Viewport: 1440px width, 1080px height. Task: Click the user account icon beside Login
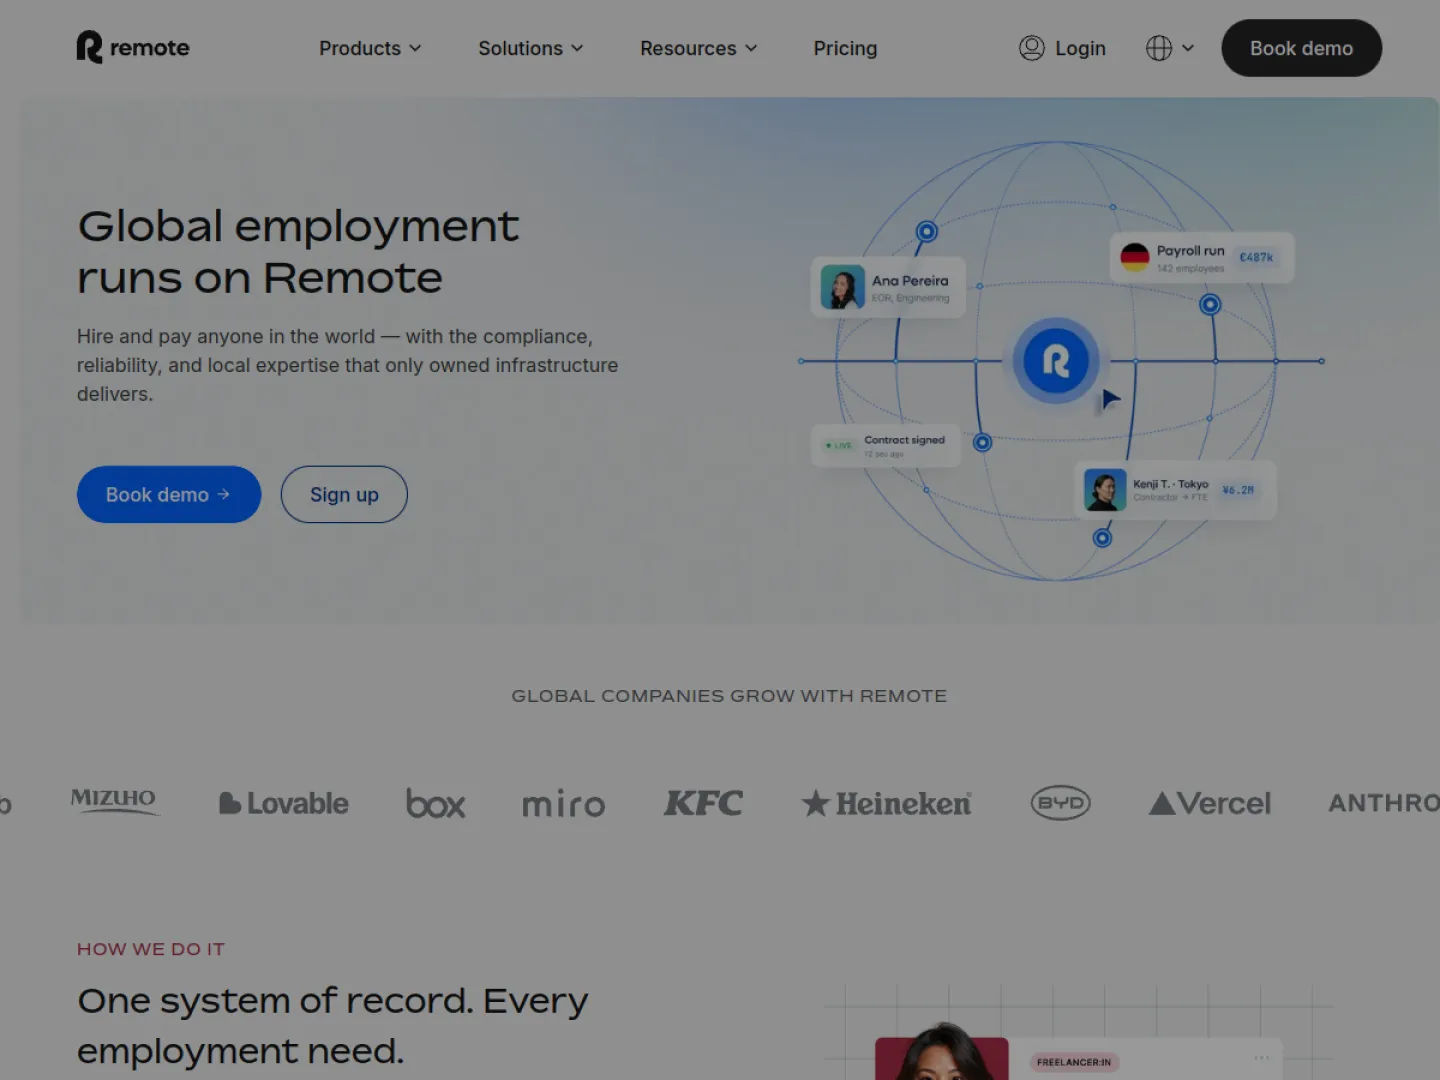tap(1031, 48)
